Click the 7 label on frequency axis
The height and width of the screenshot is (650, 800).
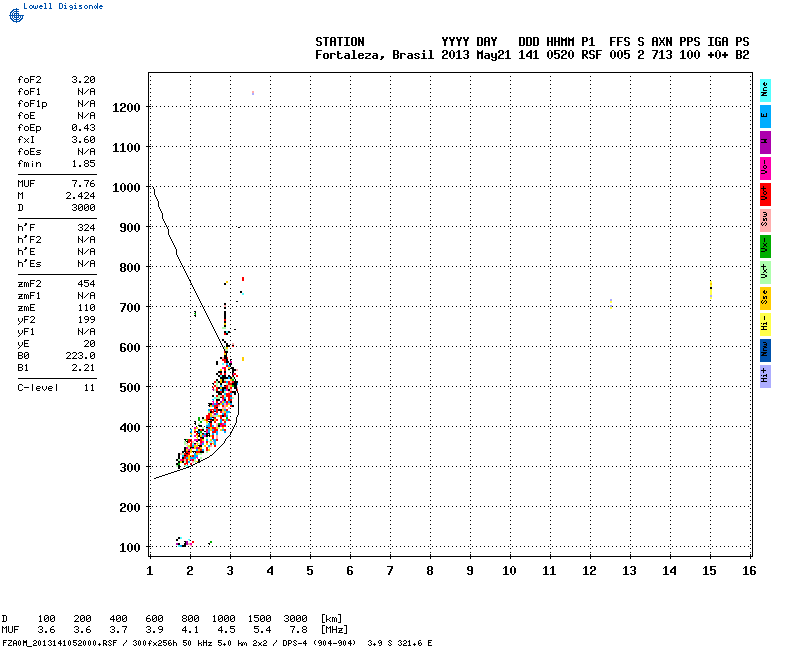tap(390, 571)
